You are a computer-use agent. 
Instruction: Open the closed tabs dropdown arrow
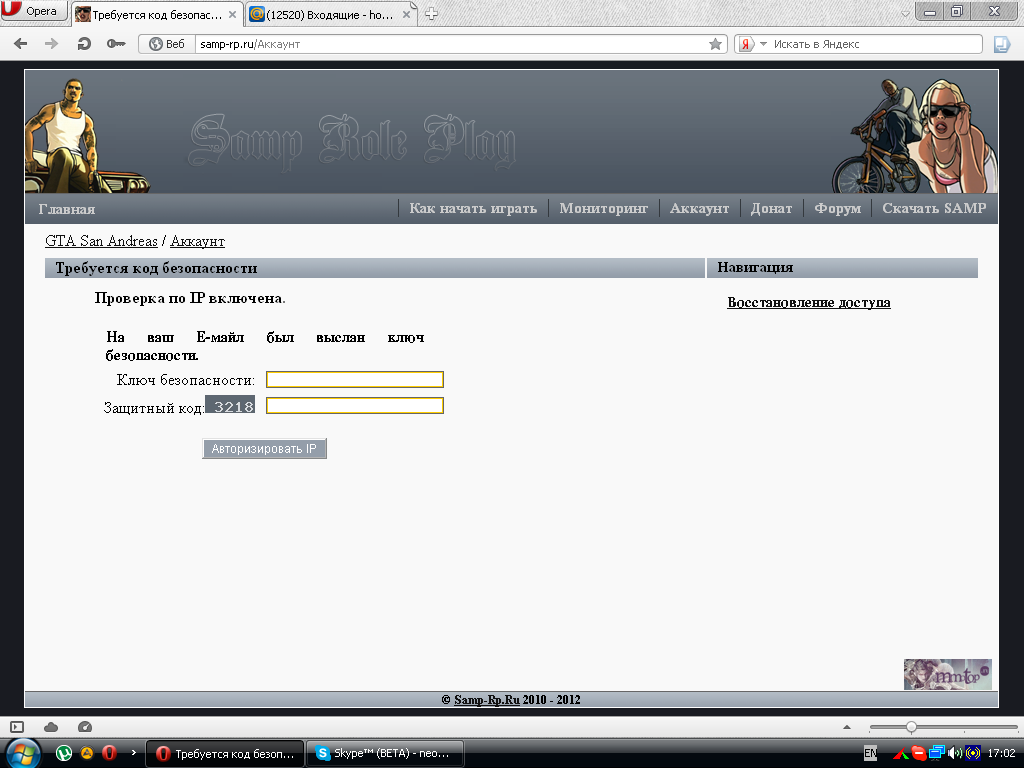pyautogui.click(x=905, y=14)
